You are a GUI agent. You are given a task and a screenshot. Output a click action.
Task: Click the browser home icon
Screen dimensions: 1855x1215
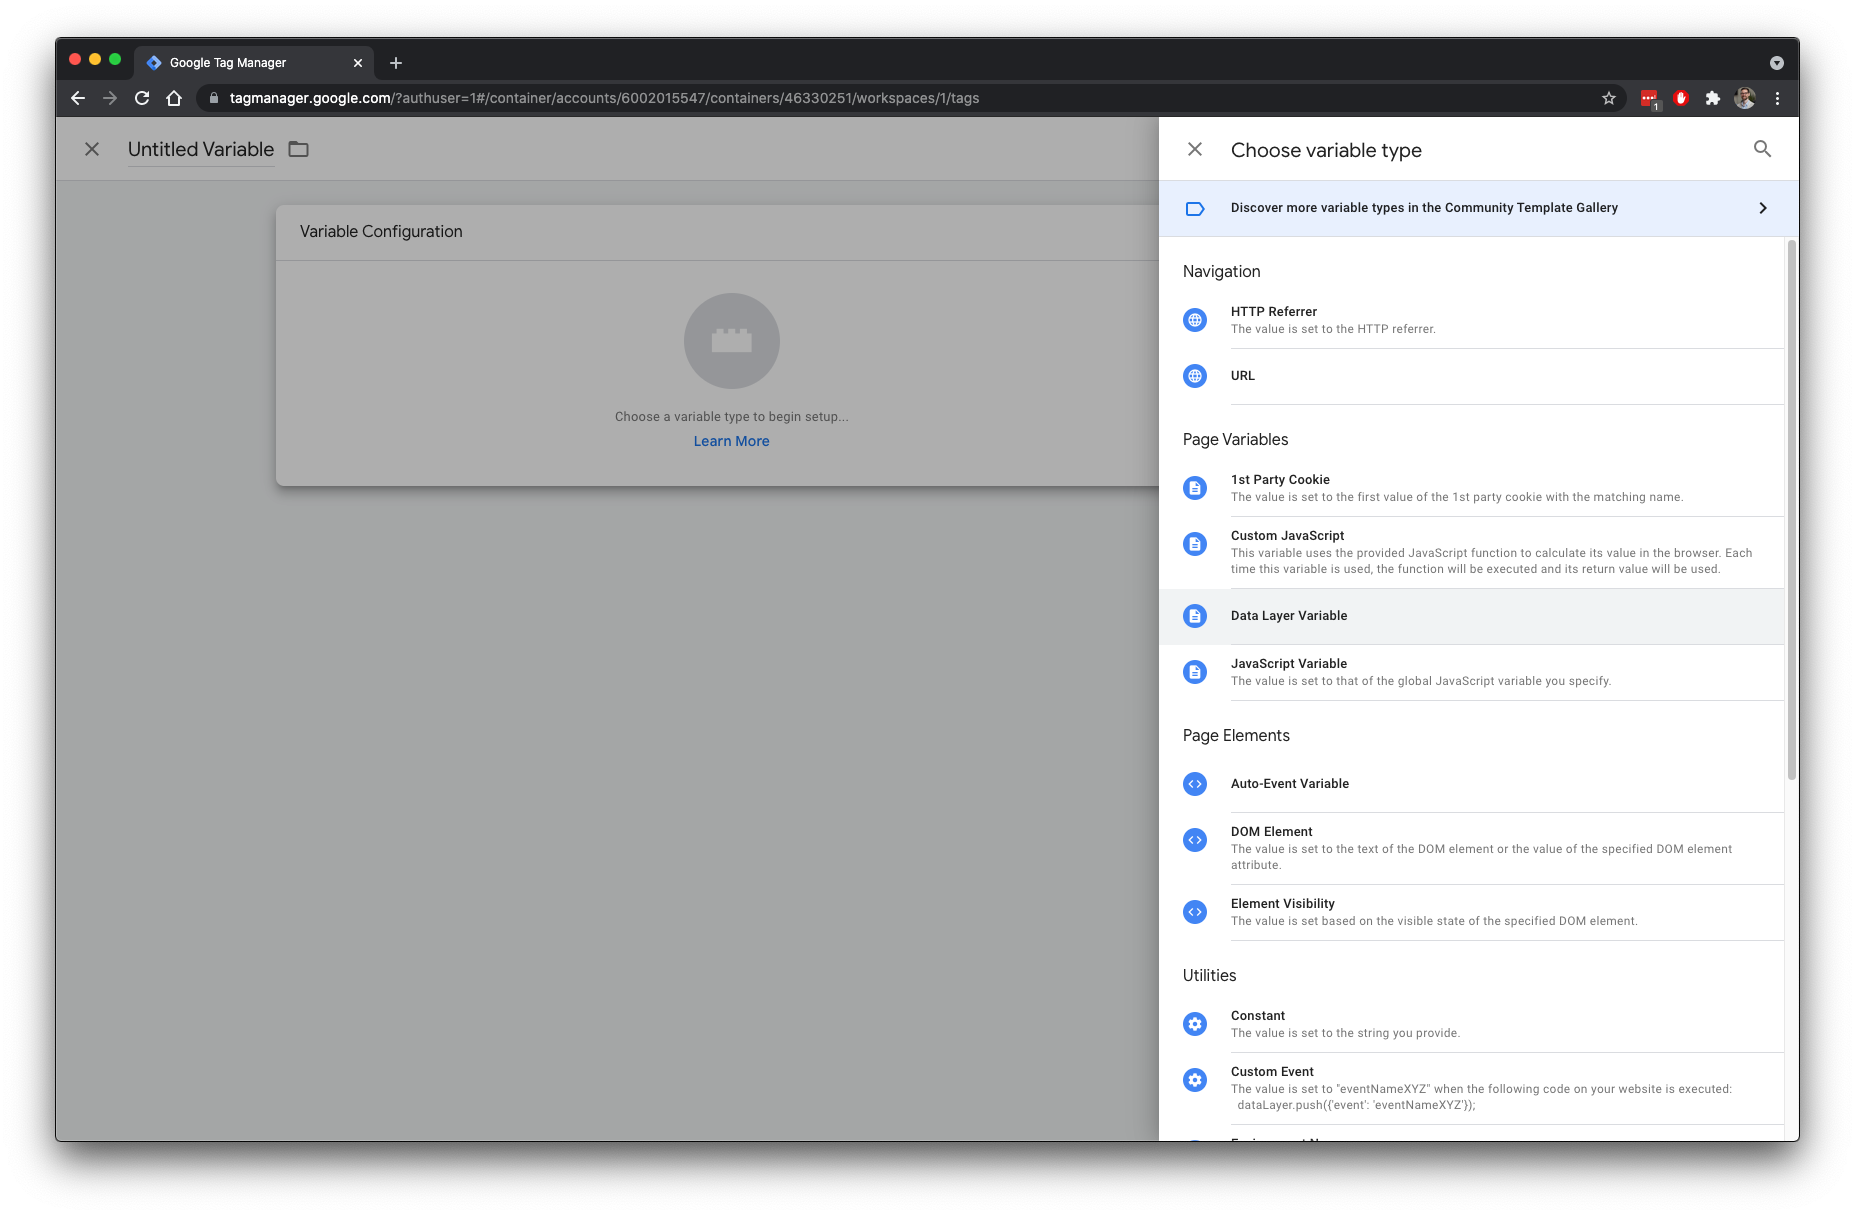click(174, 98)
